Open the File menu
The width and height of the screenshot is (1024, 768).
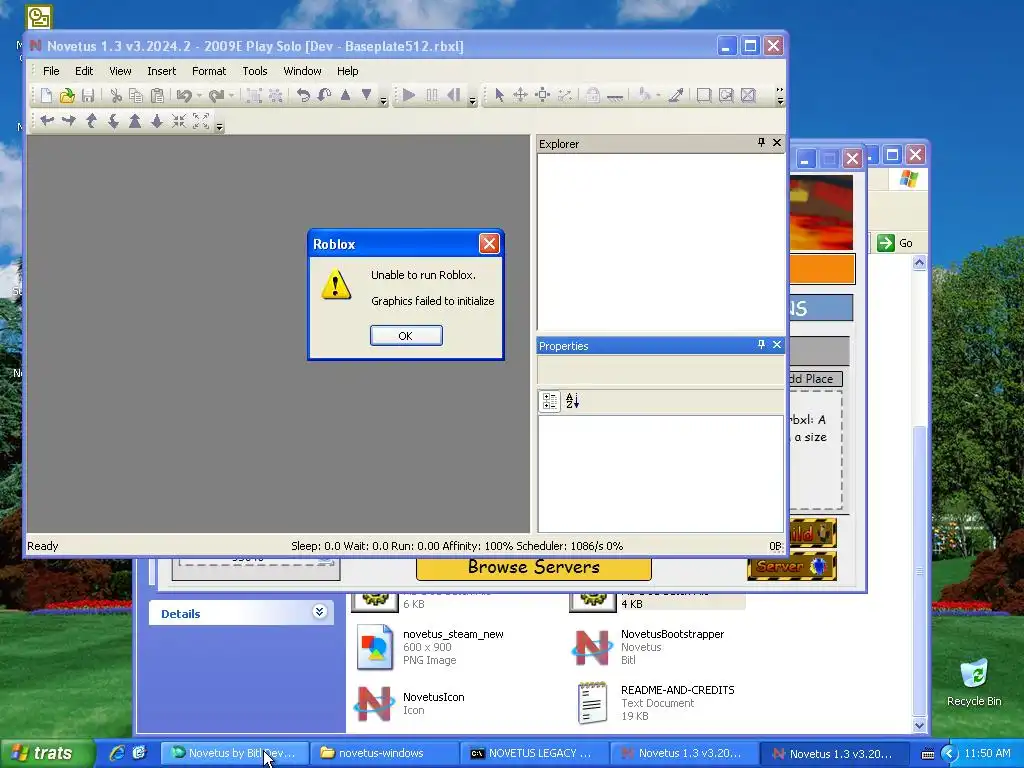click(51, 71)
